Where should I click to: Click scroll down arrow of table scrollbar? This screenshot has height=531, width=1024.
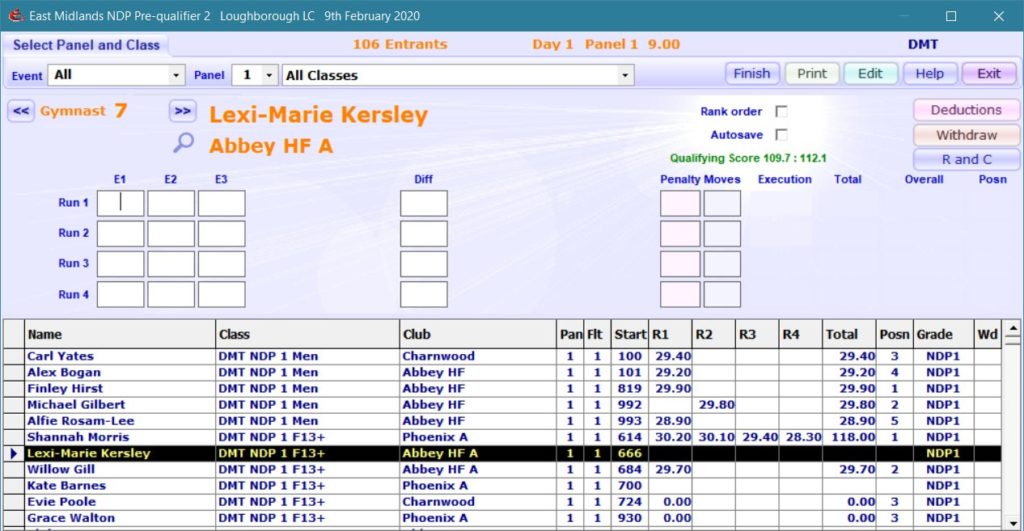click(x=1013, y=523)
